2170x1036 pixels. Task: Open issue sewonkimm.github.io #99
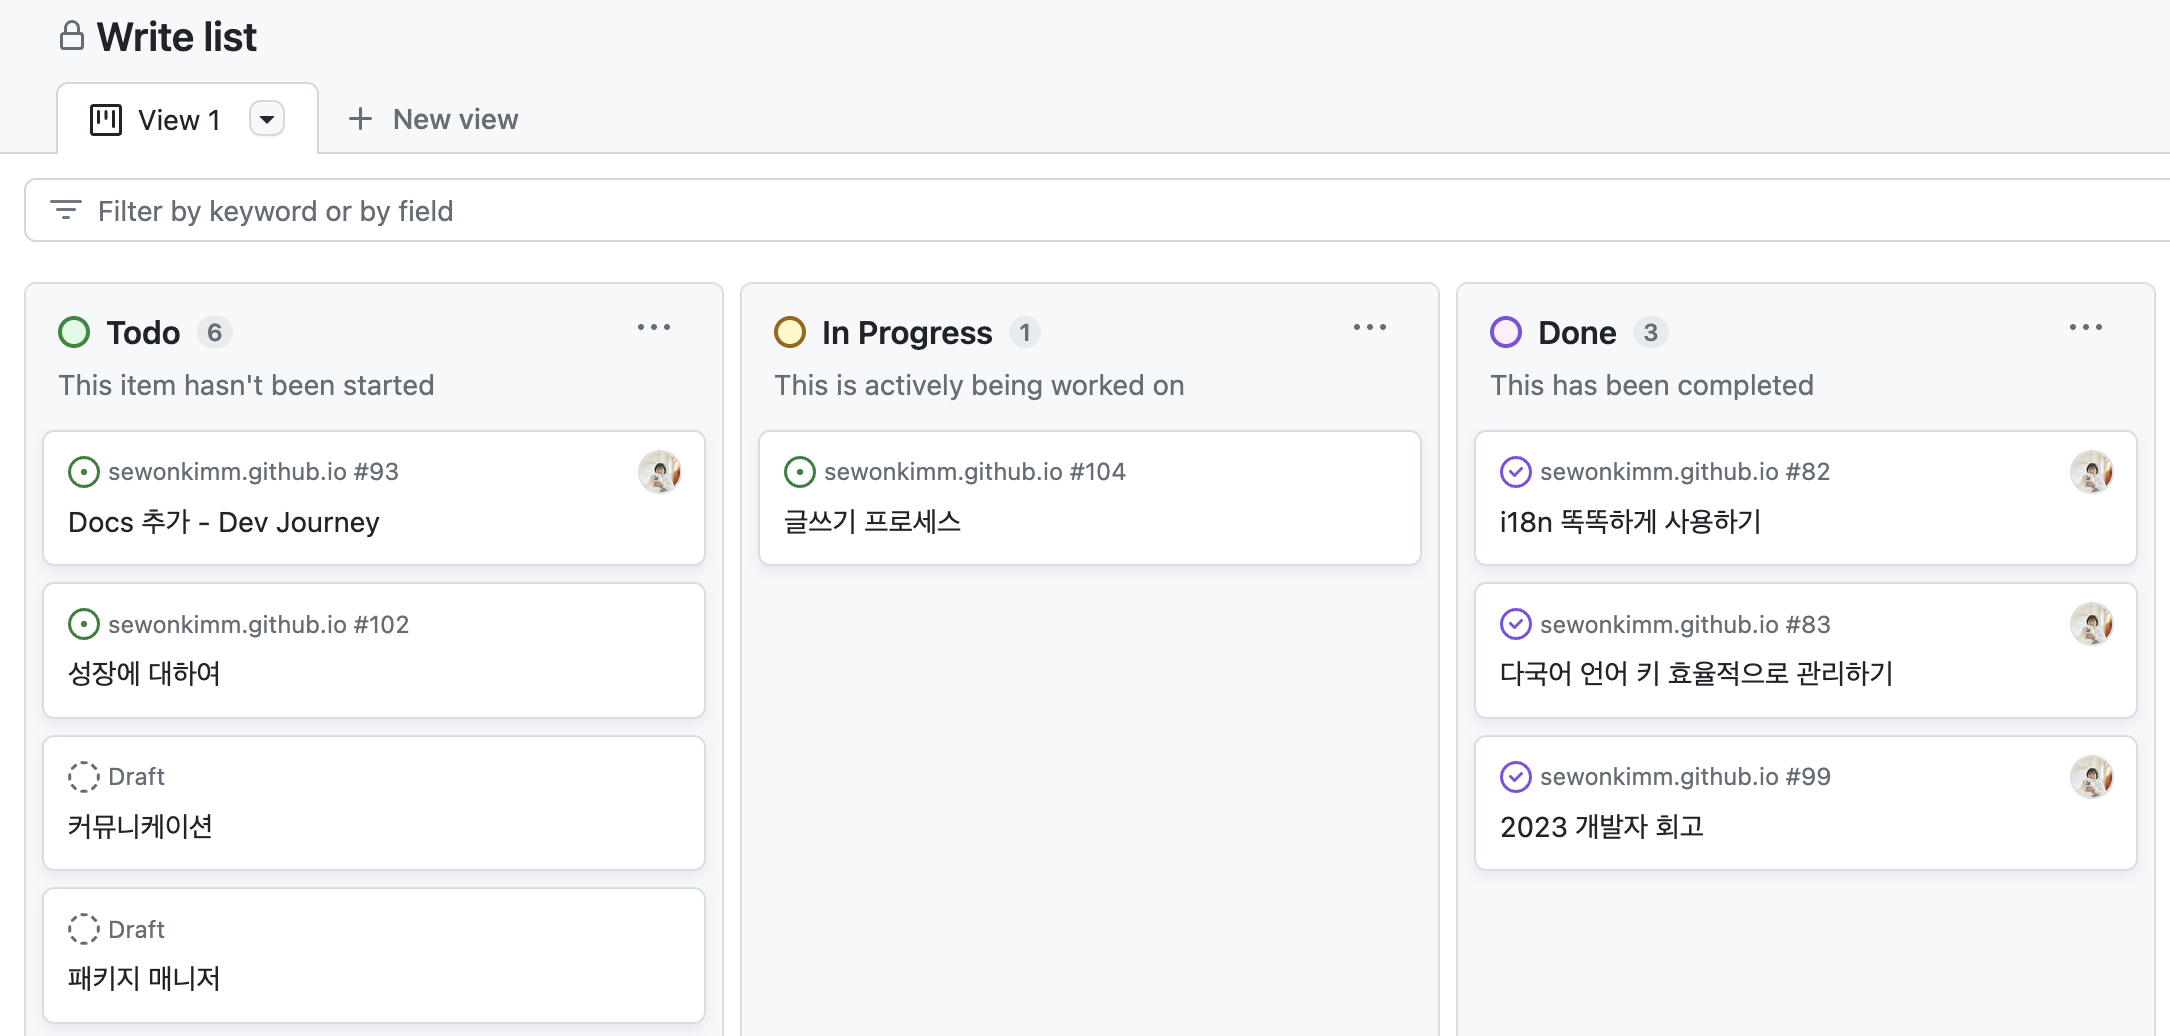coord(1684,776)
